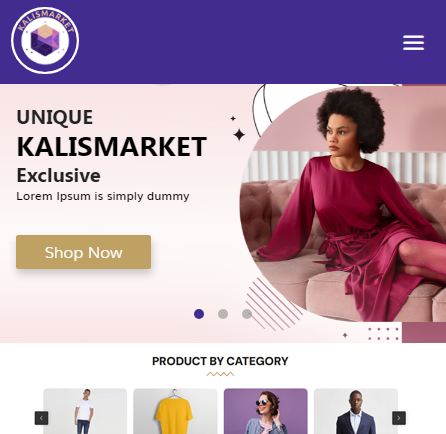Open the woman with sunglasses category
This screenshot has width=446, height=434.
click(x=266, y=411)
